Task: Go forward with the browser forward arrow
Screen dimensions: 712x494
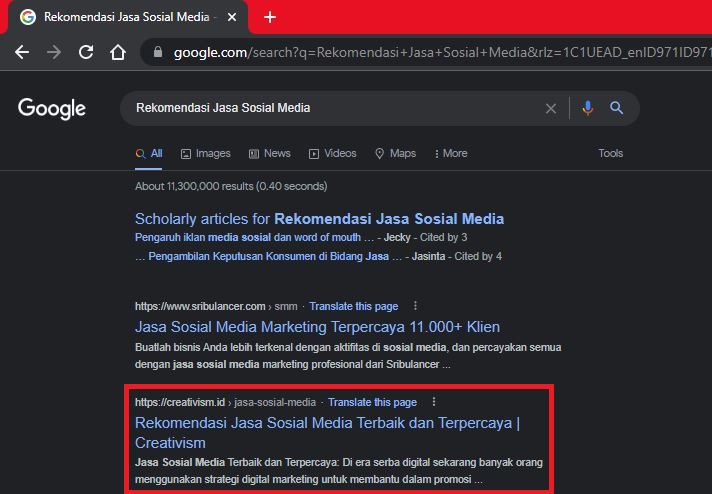Action: (x=54, y=52)
